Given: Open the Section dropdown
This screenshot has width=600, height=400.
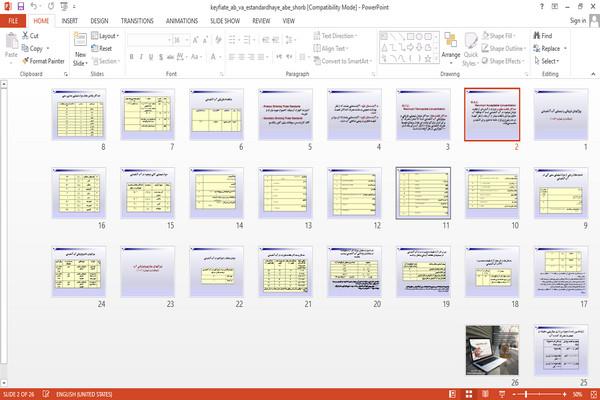Looking at the screenshot, I should point(106,61).
